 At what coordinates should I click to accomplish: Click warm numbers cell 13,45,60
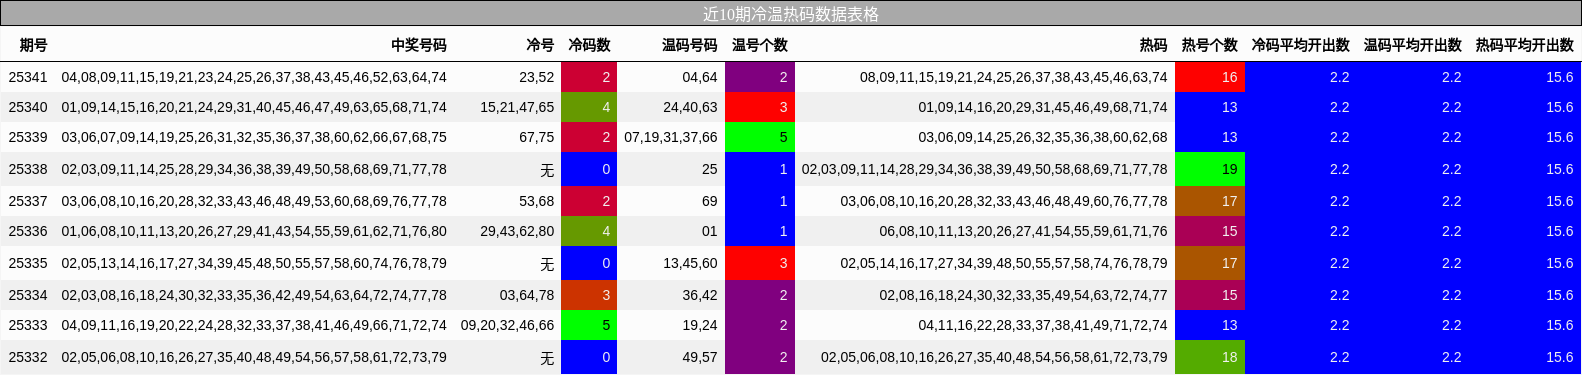[x=690, y=263]
